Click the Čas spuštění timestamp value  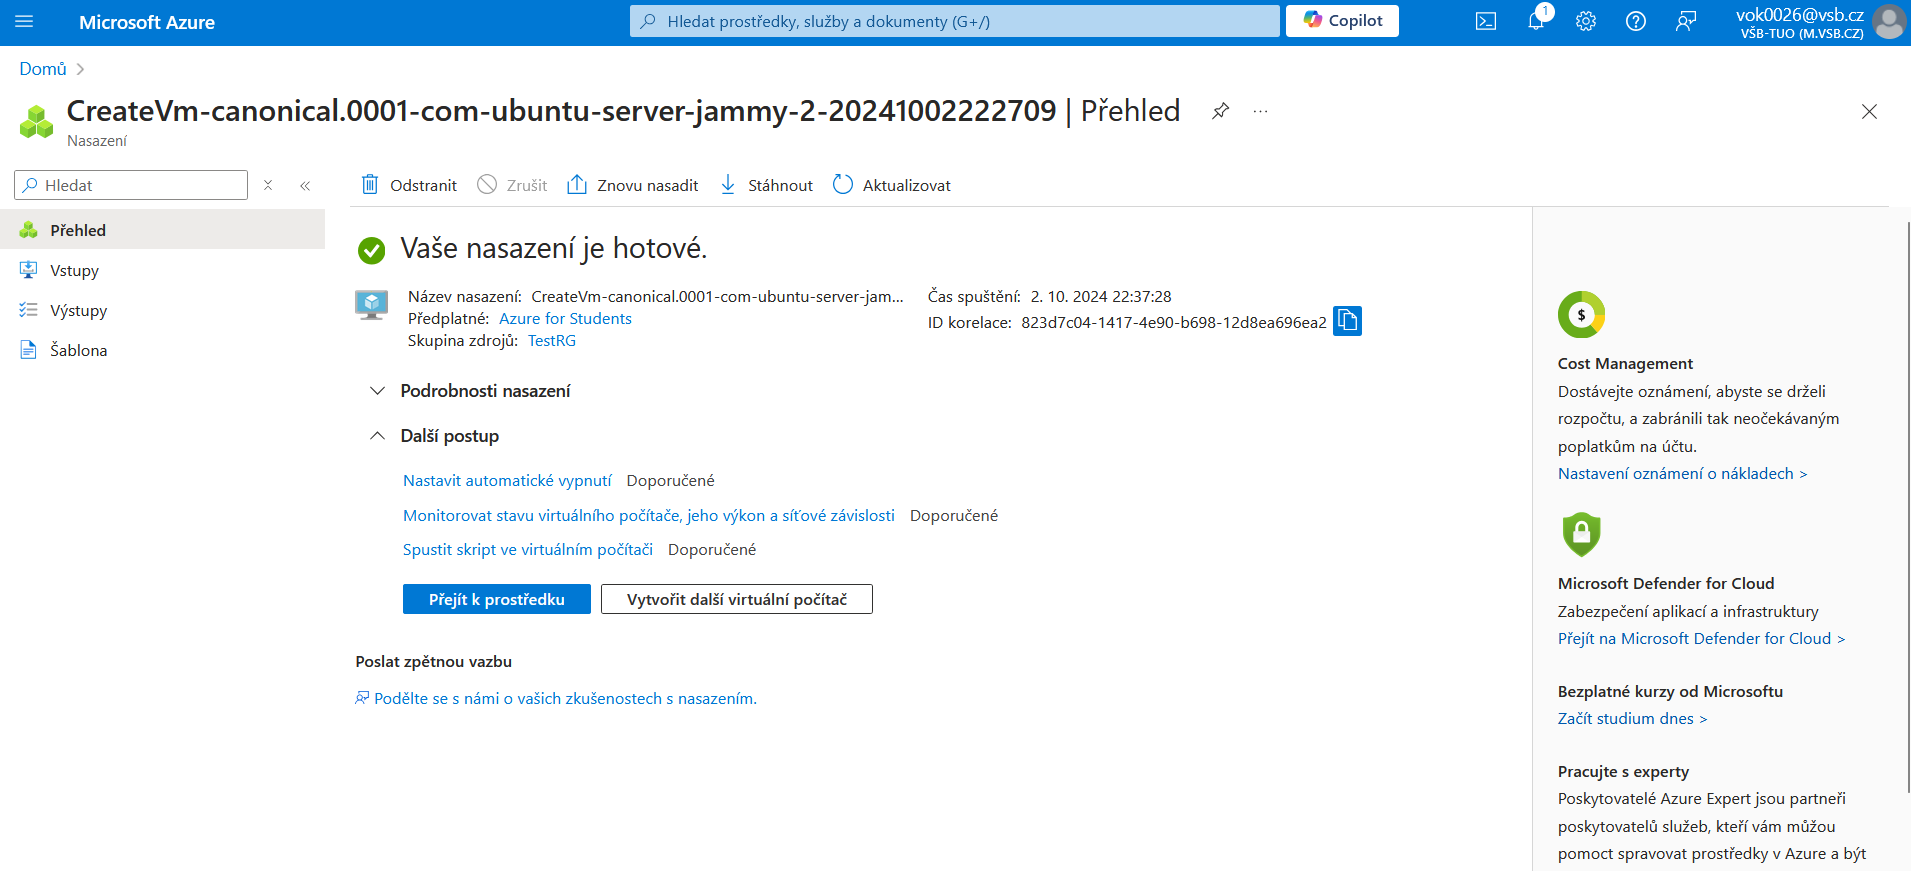pyautogui.click(x=1101, y=297)
